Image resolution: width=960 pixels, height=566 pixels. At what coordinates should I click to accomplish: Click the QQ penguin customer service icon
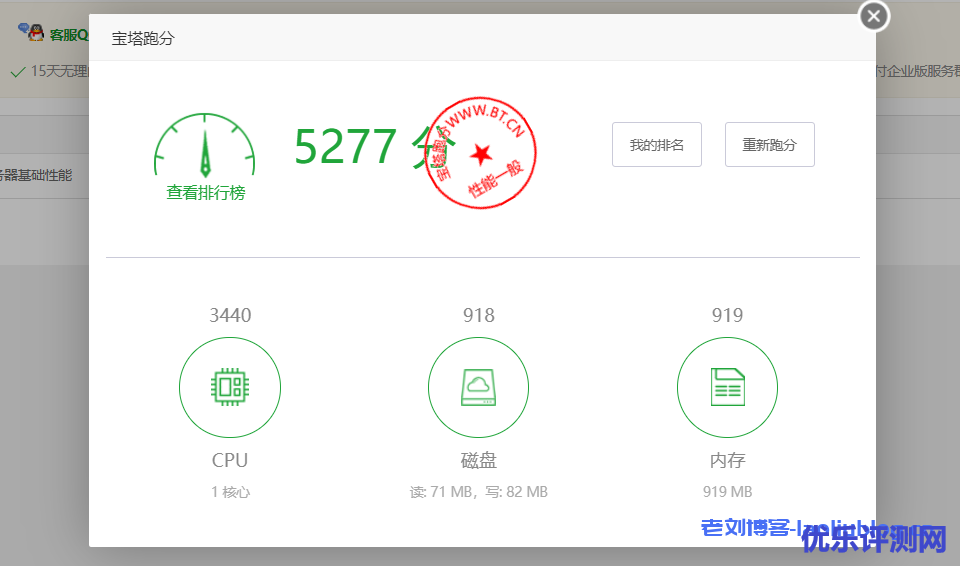click(31, 32)
